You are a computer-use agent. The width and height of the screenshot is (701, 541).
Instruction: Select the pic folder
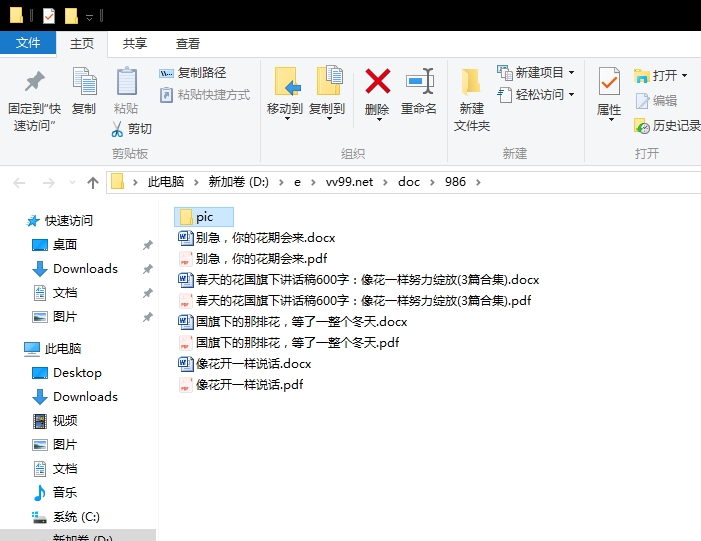coord(204,217)
